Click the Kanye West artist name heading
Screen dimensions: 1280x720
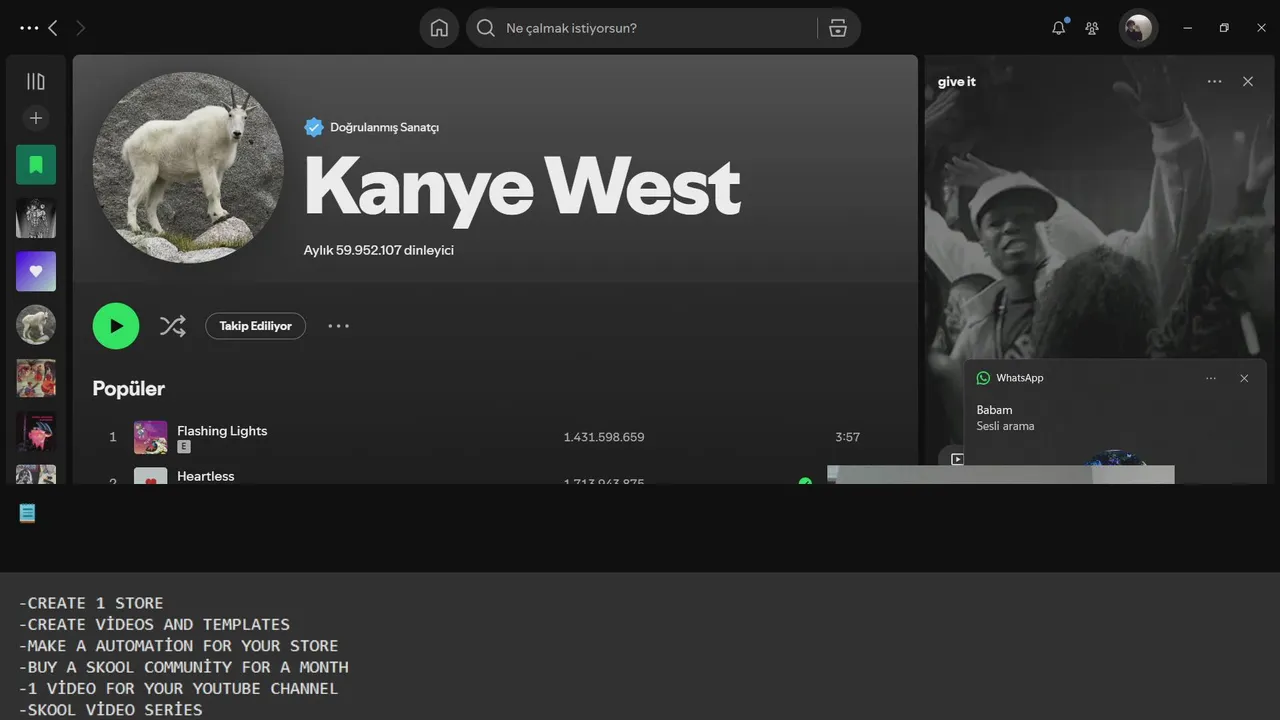(522, 188)
